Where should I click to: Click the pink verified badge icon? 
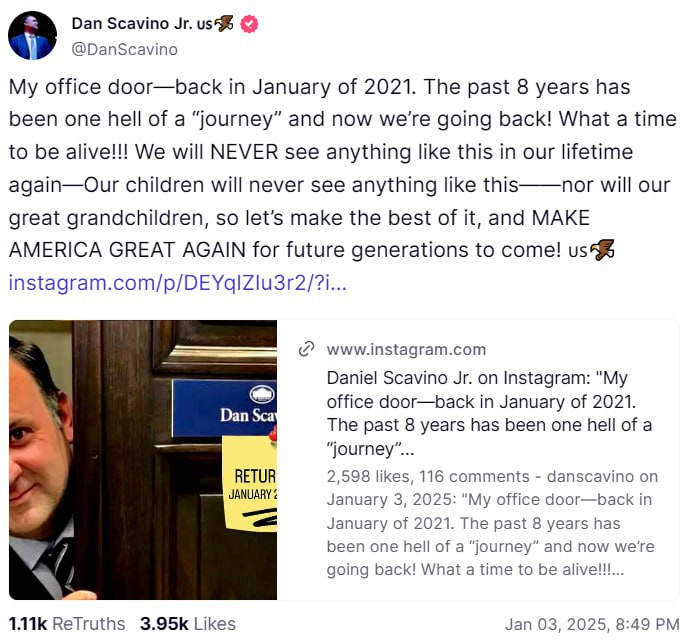(248, 24)
